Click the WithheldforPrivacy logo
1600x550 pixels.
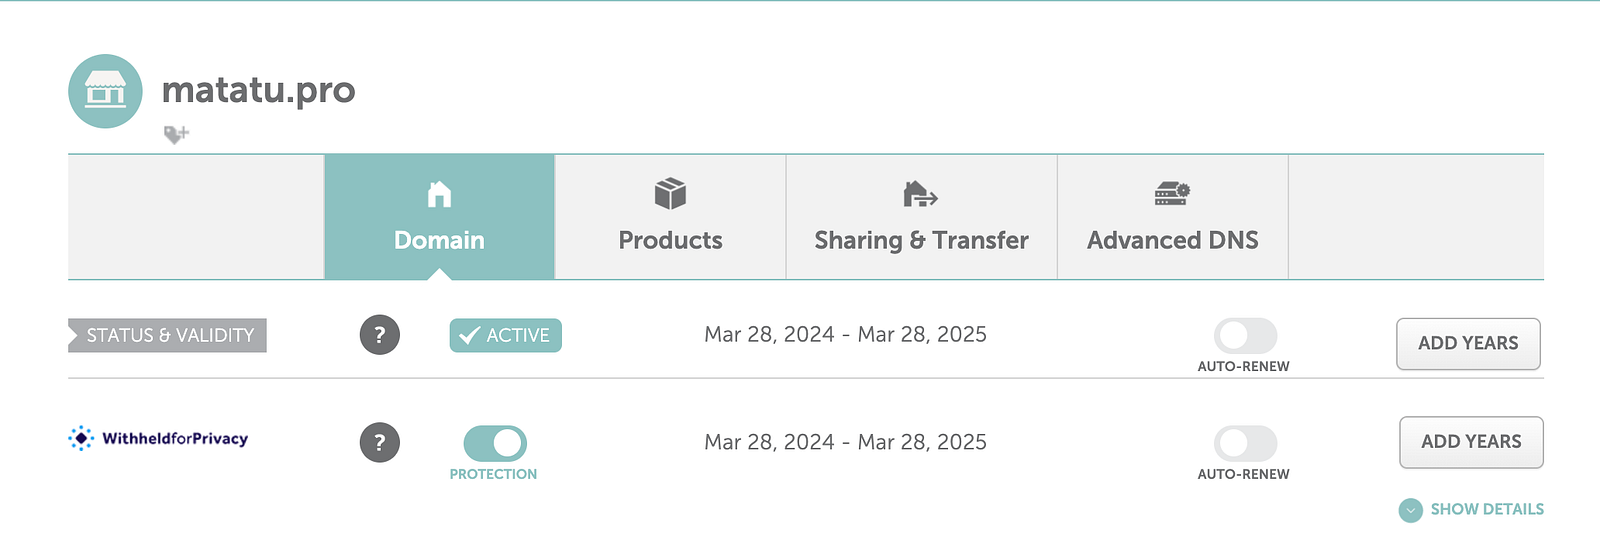pos(158,438)
